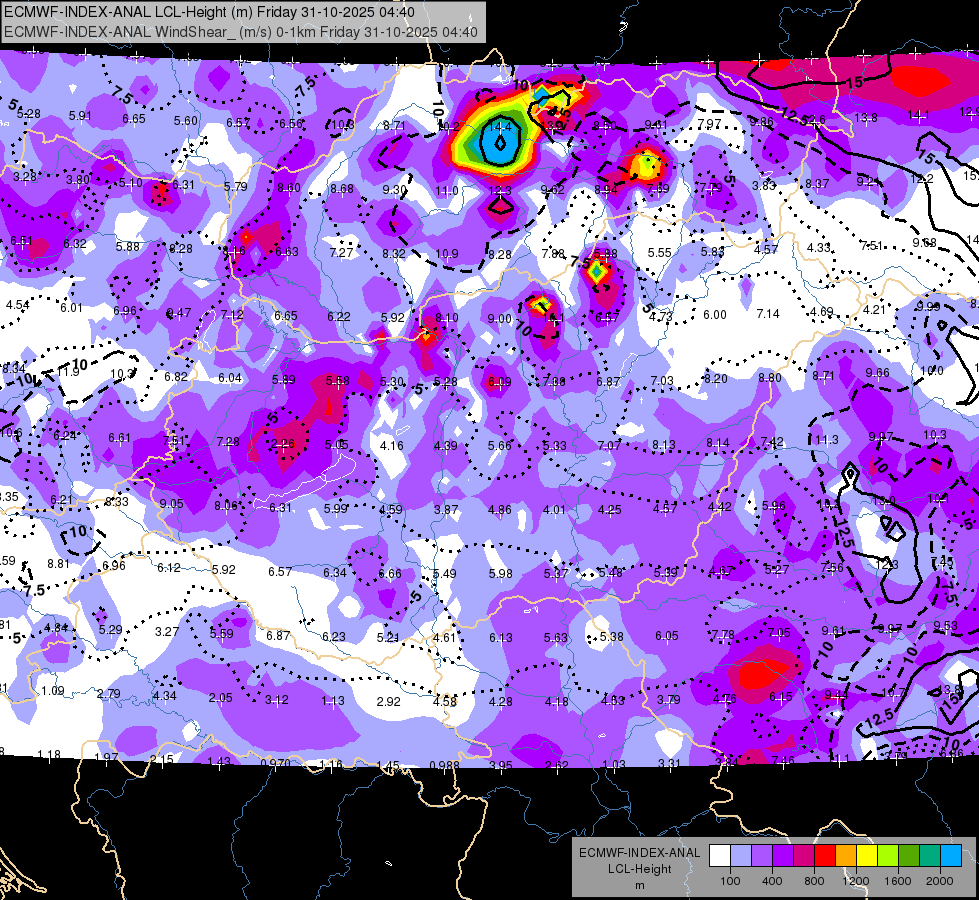Click the lime yellow-green legend swatch
Viewport: 979px width, 900px height.
click(x=888, y=856)
